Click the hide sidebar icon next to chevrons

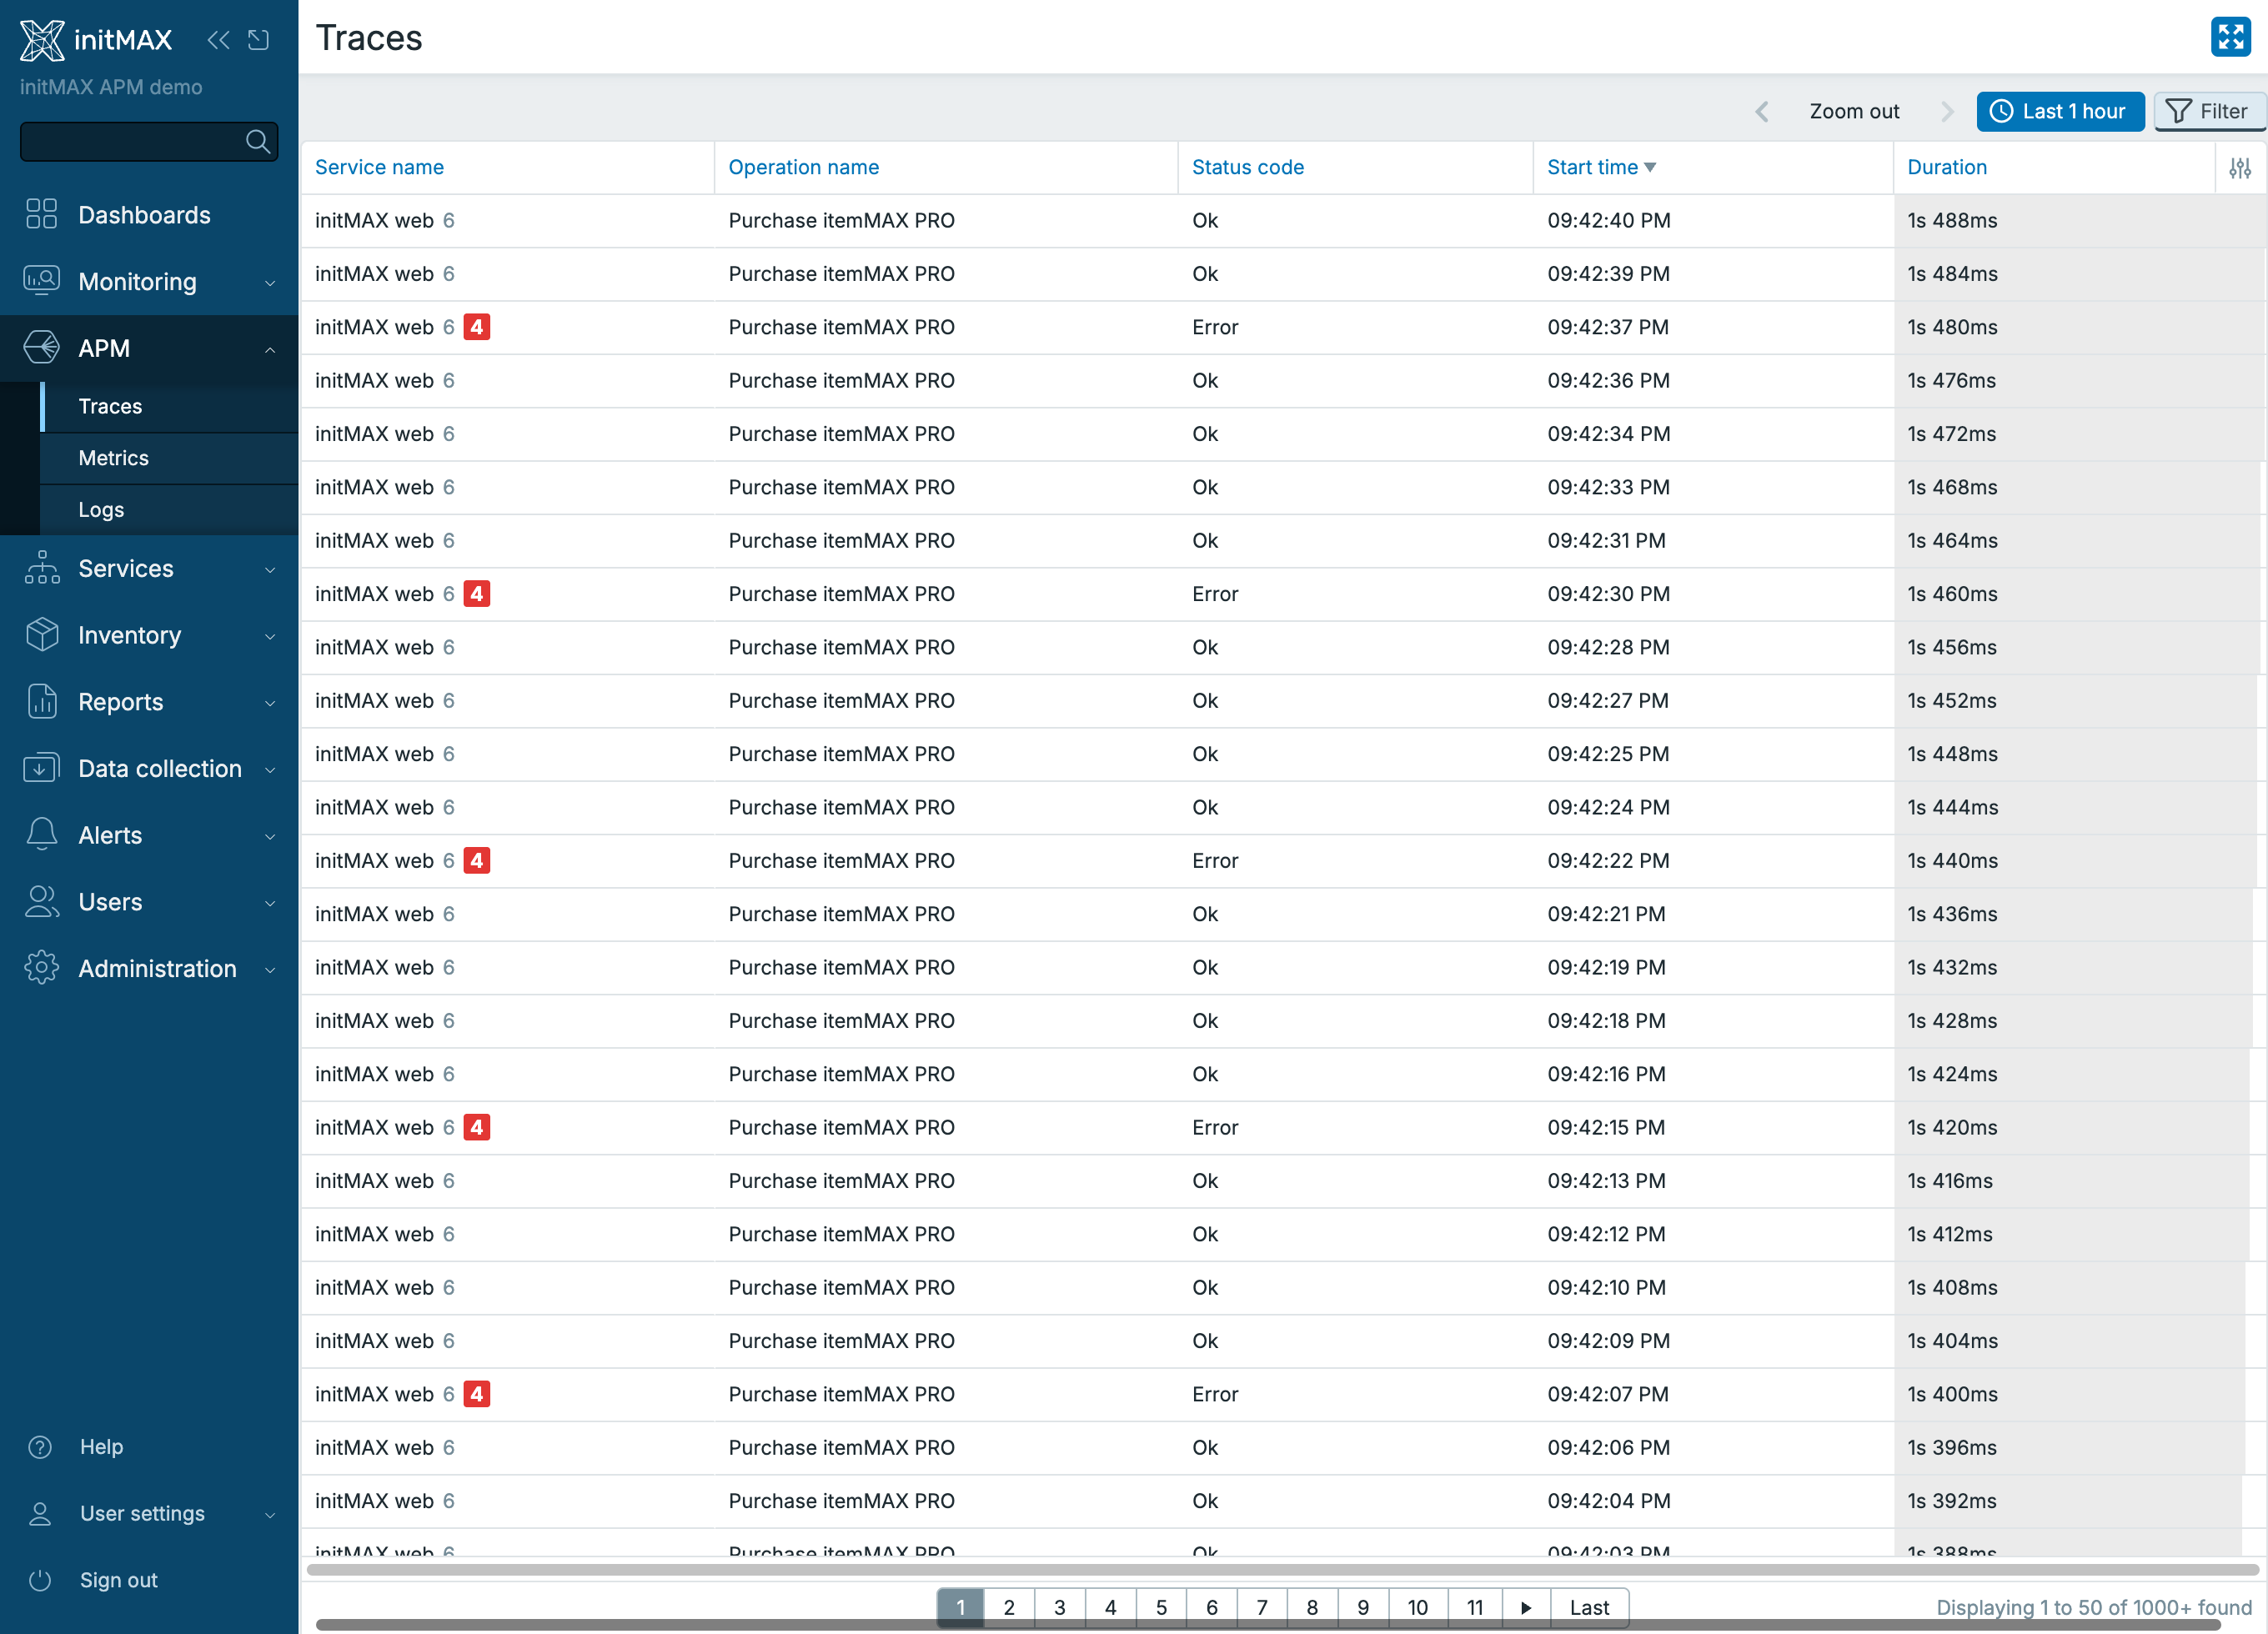[x=259, y=40]
